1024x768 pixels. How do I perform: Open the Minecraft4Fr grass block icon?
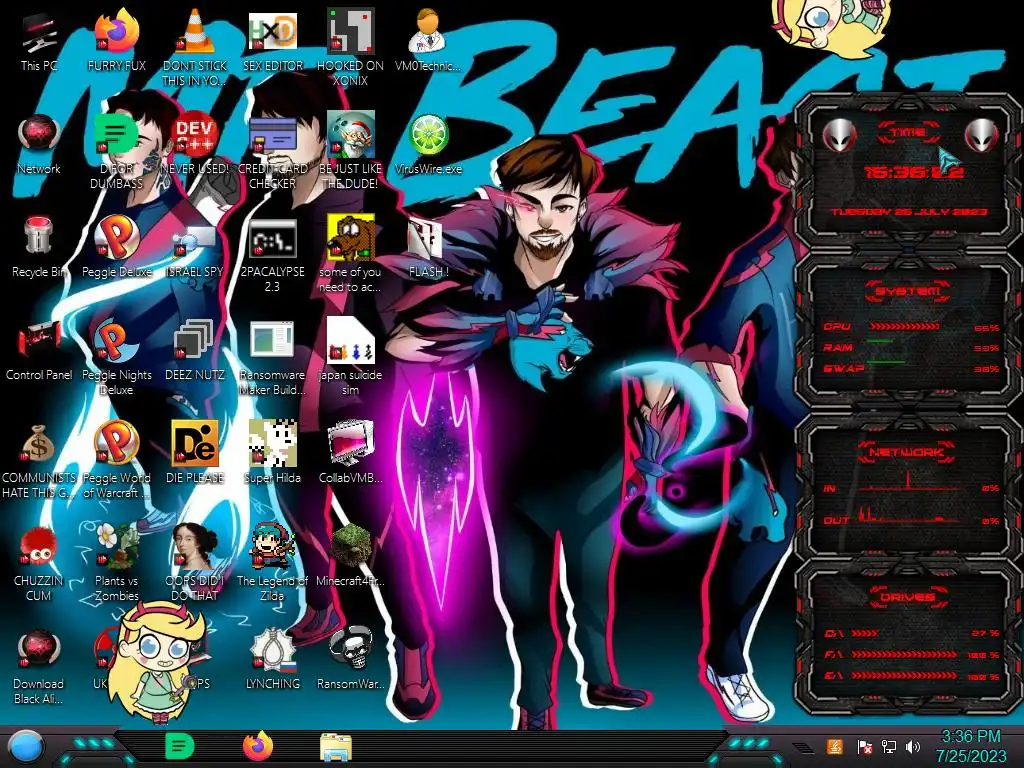tap(350, 556)
